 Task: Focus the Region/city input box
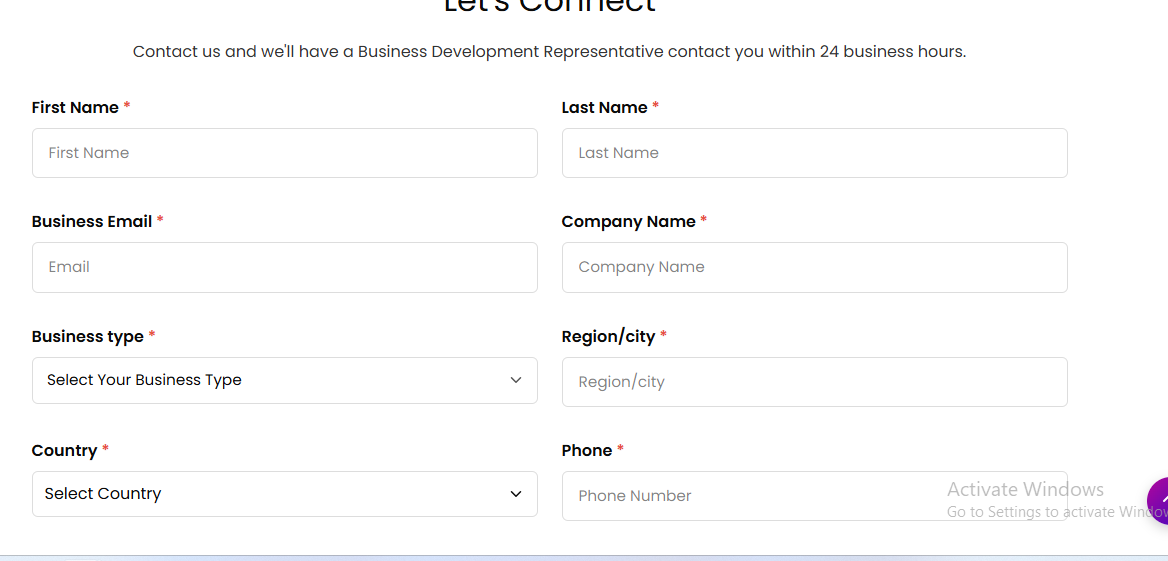[814, 382]
